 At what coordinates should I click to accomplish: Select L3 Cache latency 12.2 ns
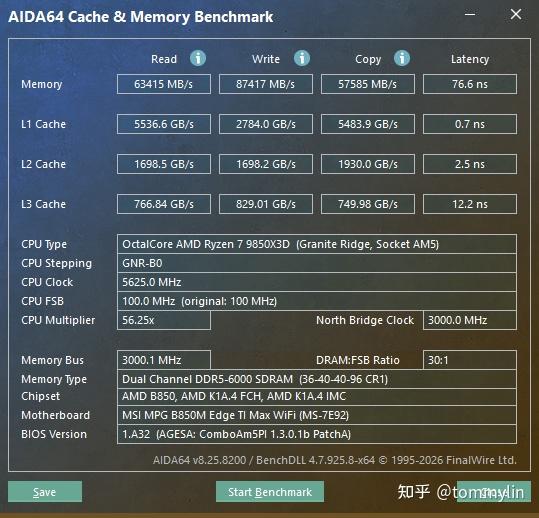point(470,204)
